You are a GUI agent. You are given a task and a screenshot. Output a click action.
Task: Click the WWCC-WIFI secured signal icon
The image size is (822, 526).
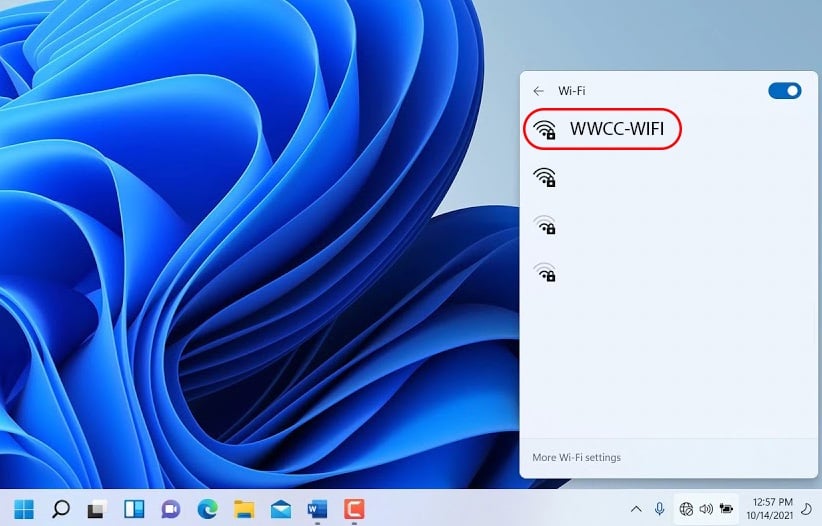tap(544, 129)
